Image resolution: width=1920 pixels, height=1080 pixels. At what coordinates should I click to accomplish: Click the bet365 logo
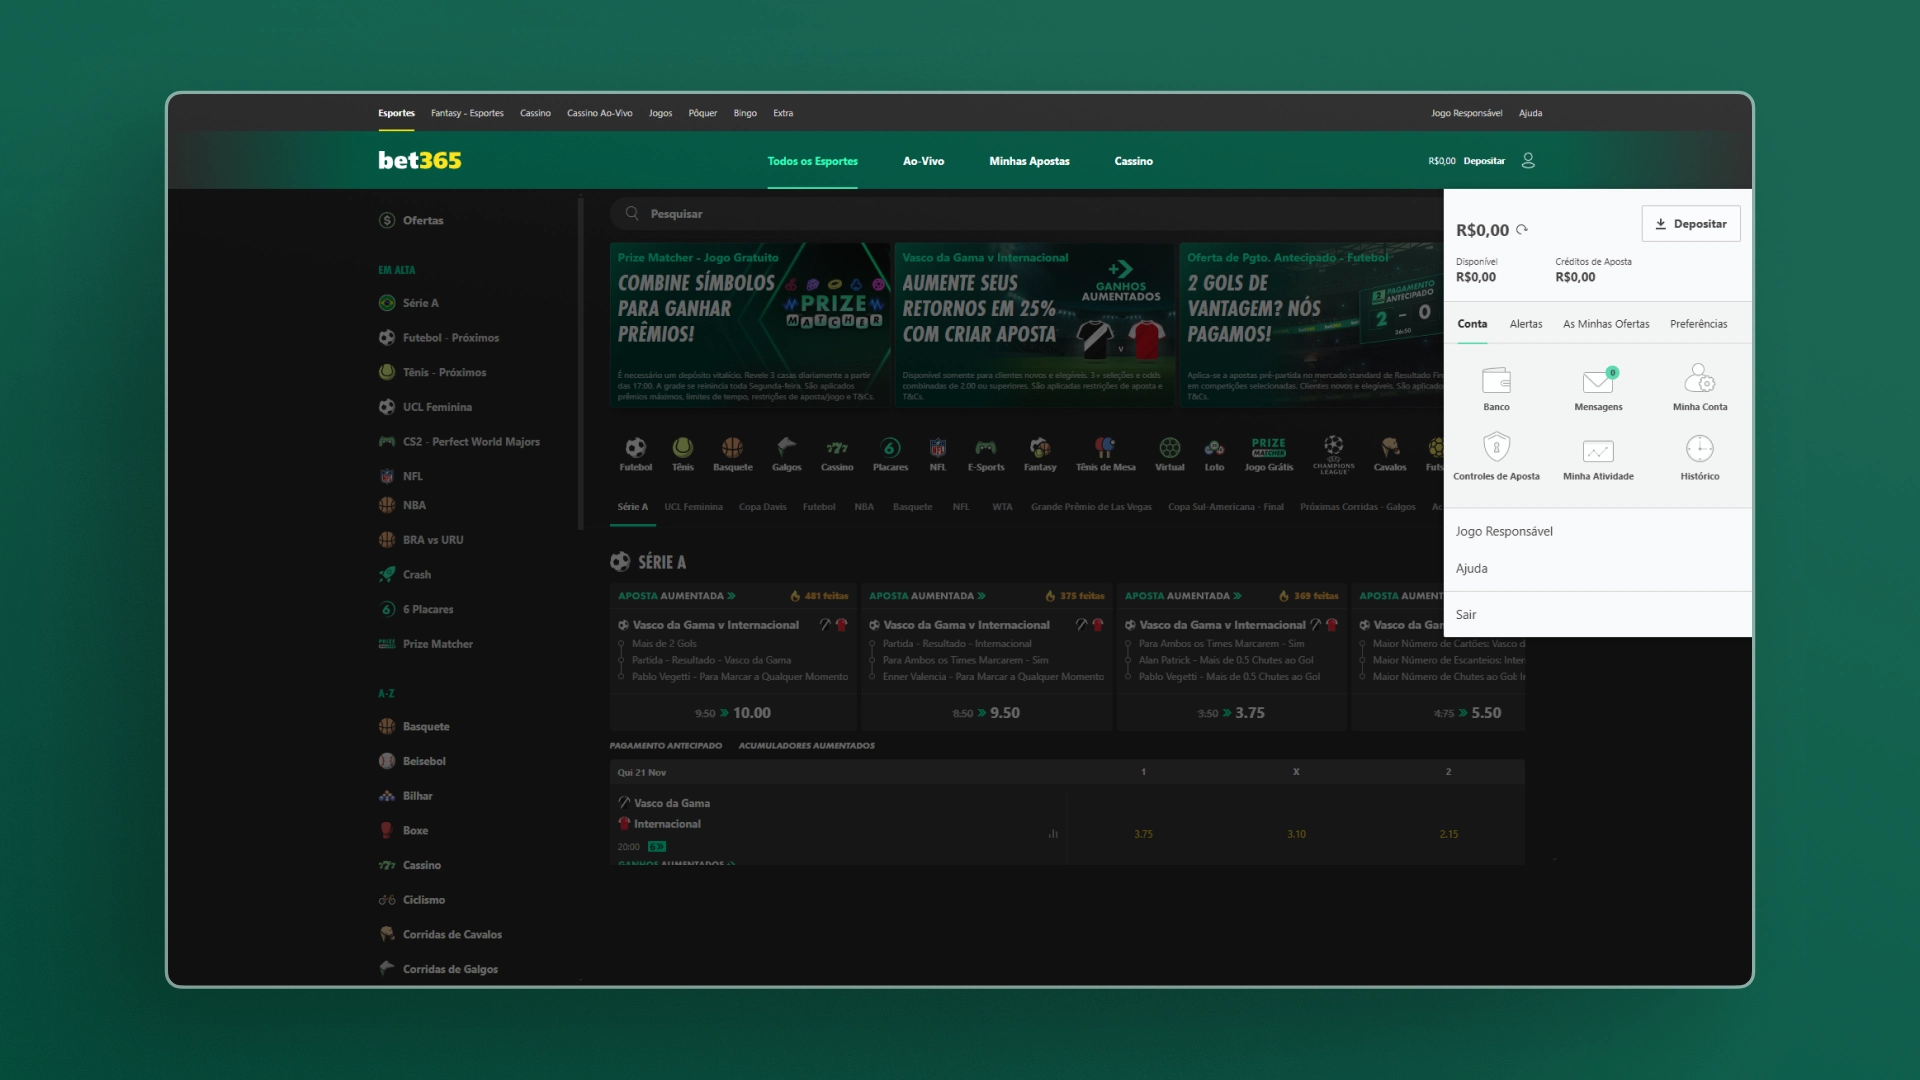pyautogui.click(x=420, y=160)
